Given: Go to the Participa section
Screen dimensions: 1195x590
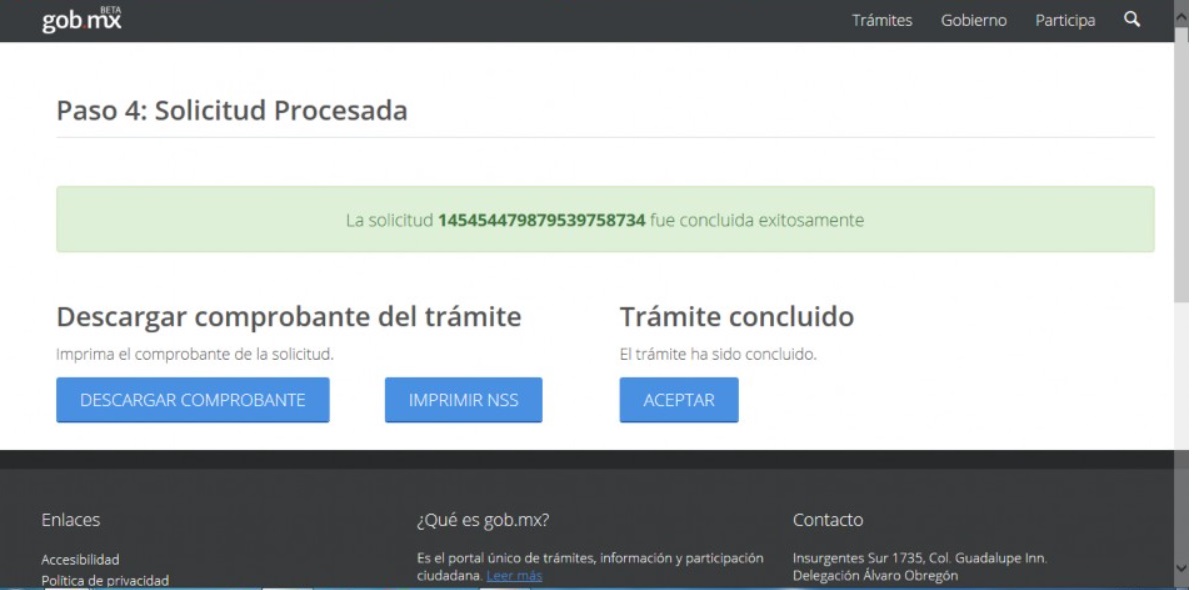Looking at the screenshot, I should point(1064,21).
